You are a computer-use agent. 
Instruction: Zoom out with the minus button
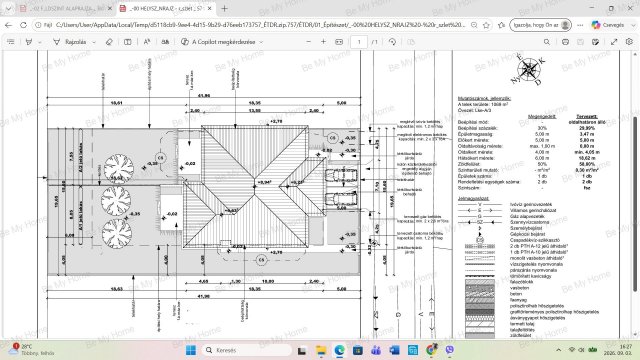[x=309, y=42]
